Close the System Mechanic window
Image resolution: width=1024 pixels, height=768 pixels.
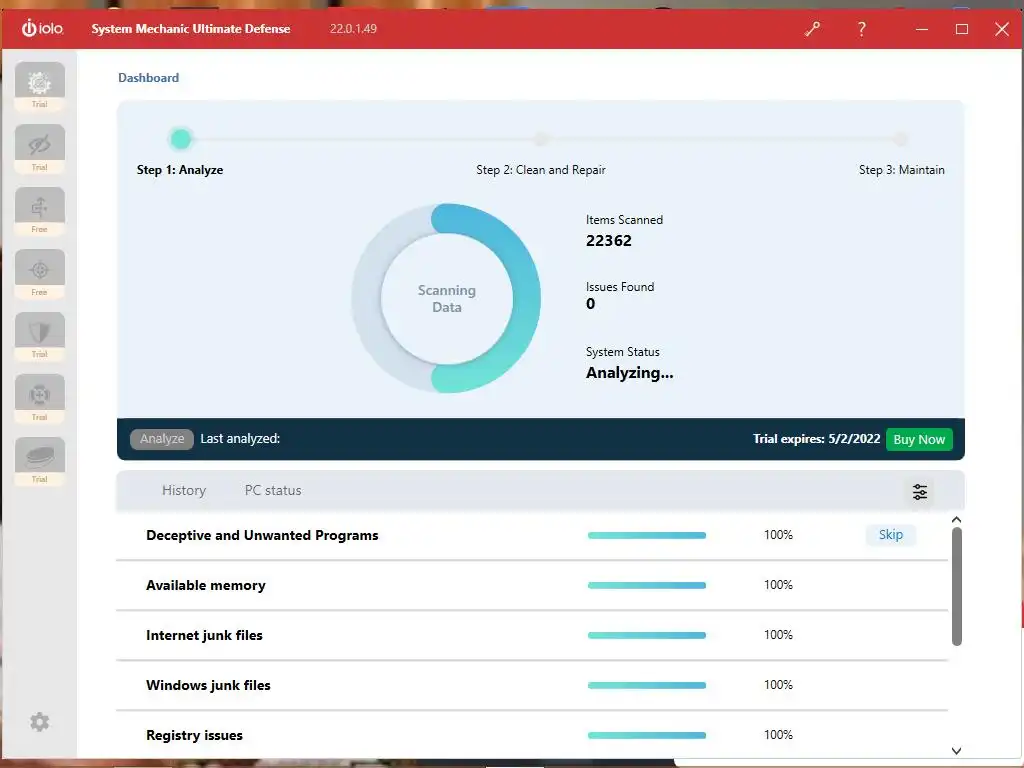(x=1002, y=29)
